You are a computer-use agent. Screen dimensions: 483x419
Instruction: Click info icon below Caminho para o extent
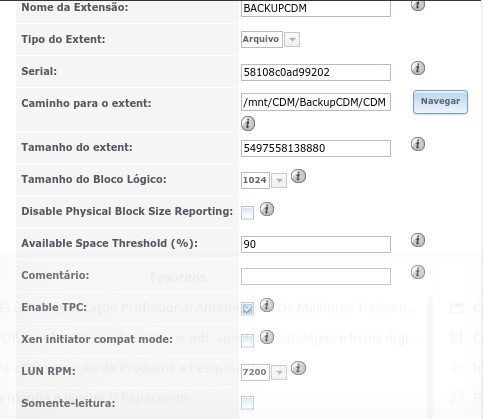click(248, 123)
